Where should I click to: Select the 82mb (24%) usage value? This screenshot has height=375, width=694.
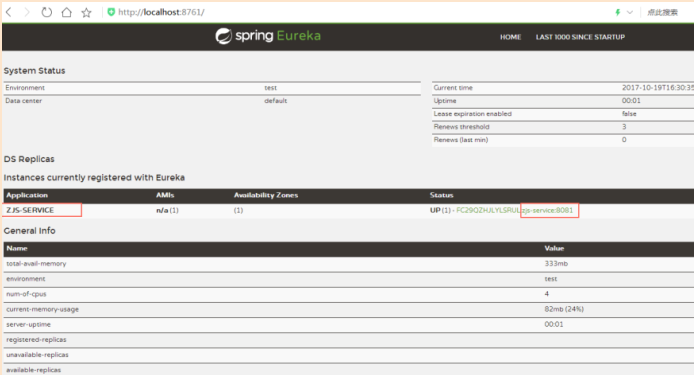pos(564,309)
